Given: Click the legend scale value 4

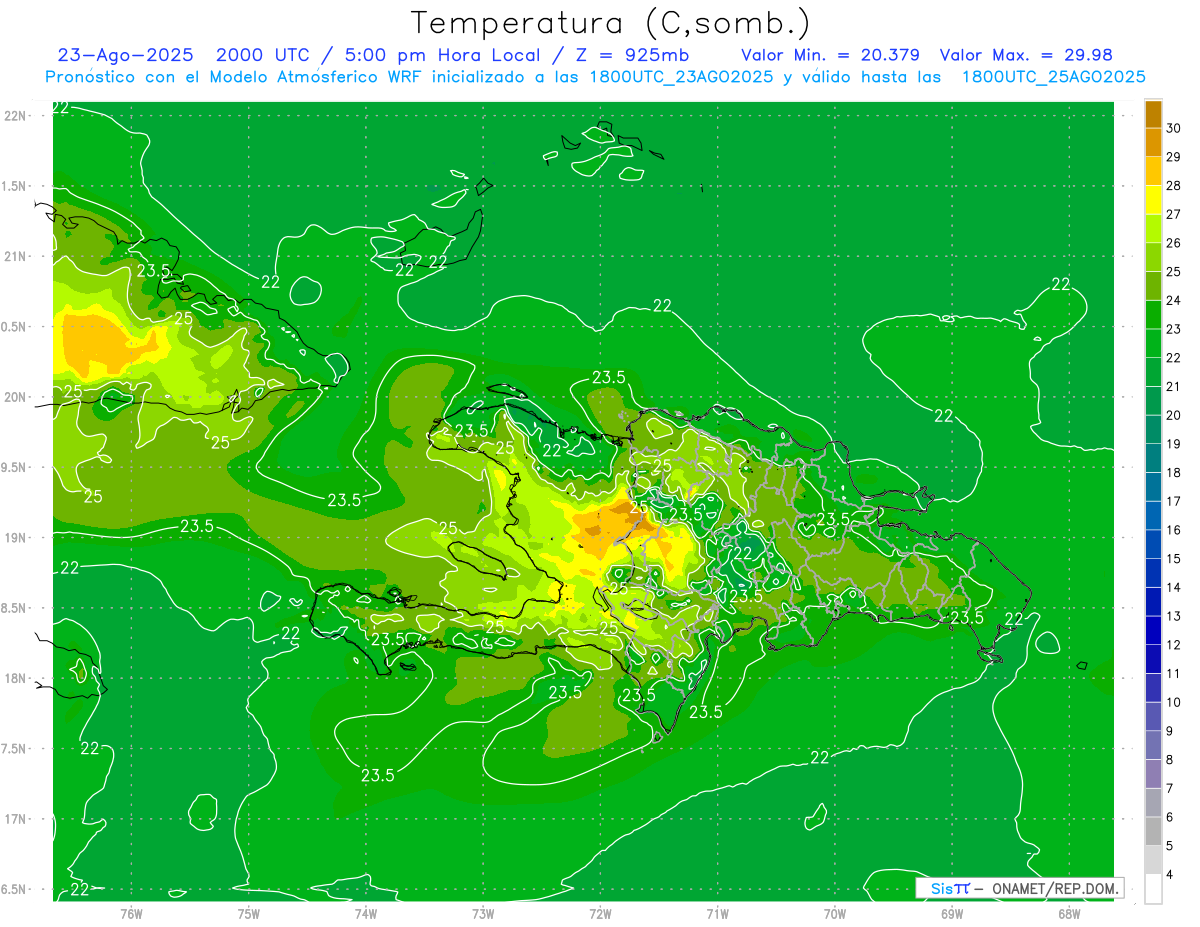Looking at the screenshot, I should pyautogui.click(x=1170, y=875).
